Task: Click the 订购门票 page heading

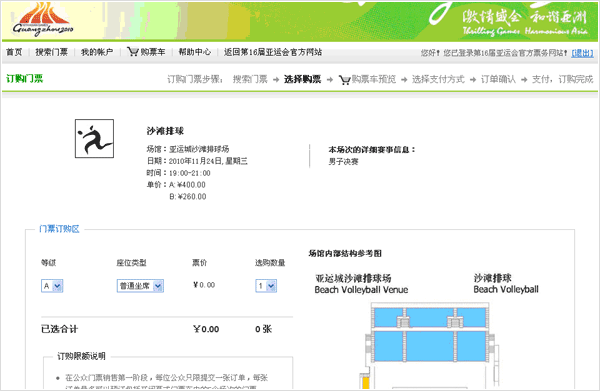Action: [x=24, y=79]
